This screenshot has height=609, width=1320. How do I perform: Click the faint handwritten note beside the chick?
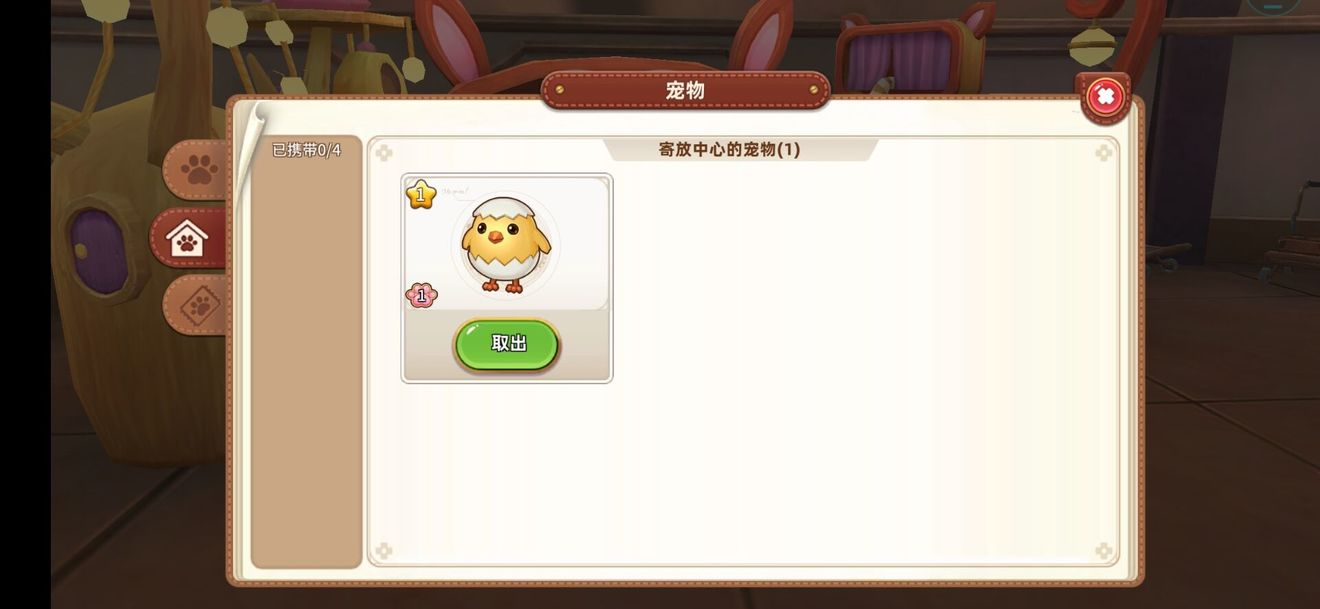(x=455, y=190)
